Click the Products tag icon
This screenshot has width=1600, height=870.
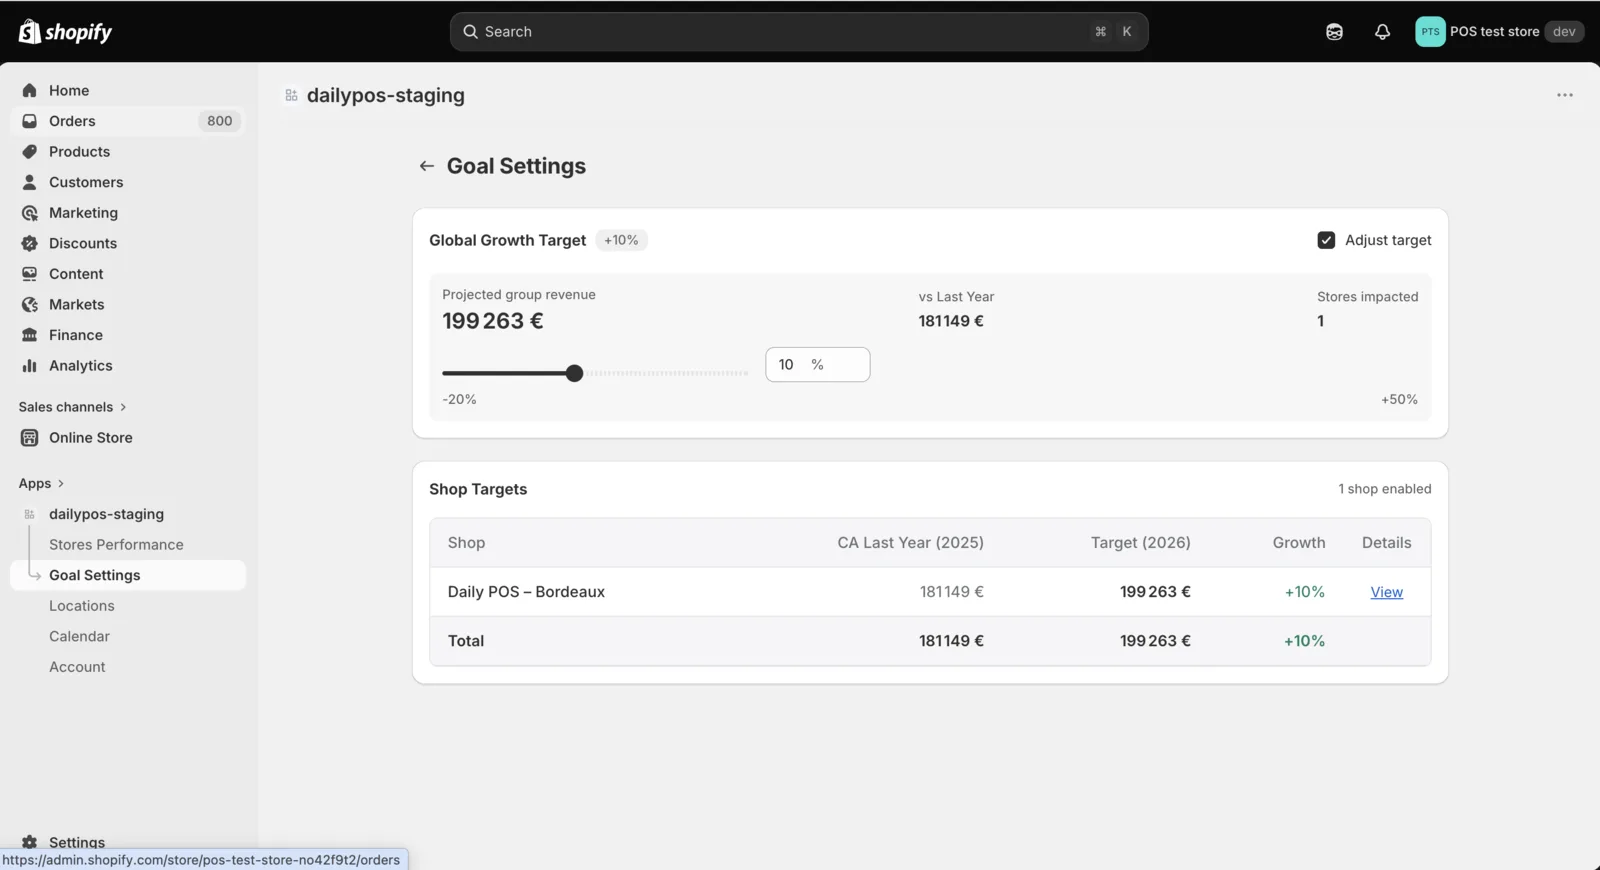click(29, 152)
